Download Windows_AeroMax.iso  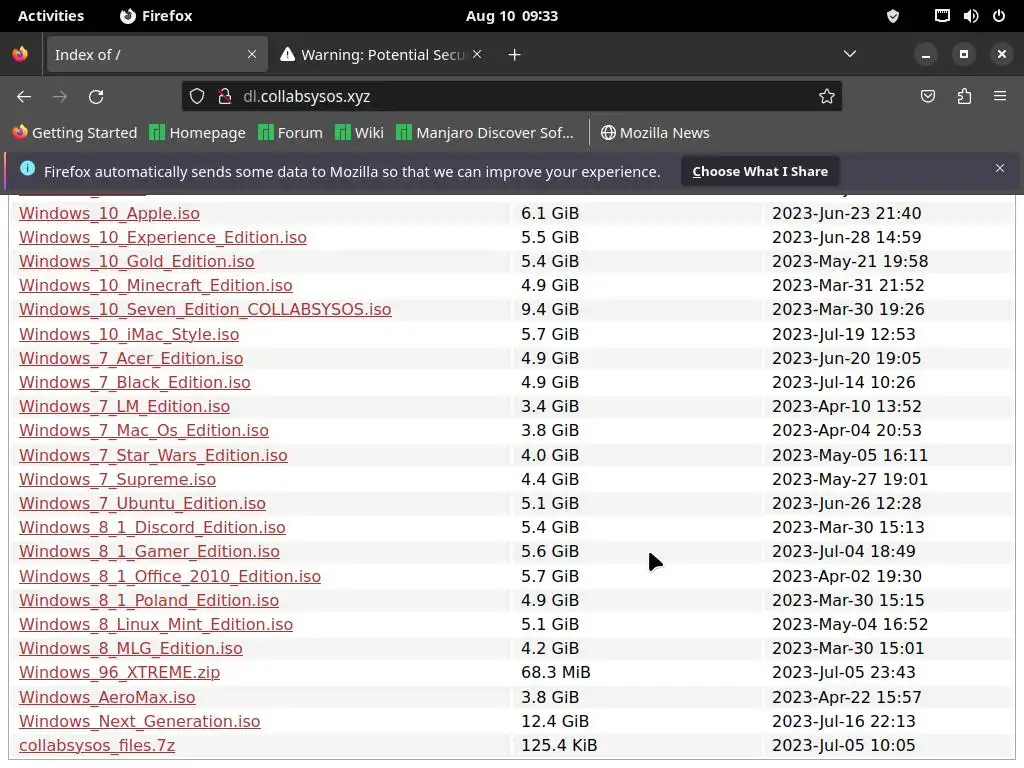click(107, 697)
